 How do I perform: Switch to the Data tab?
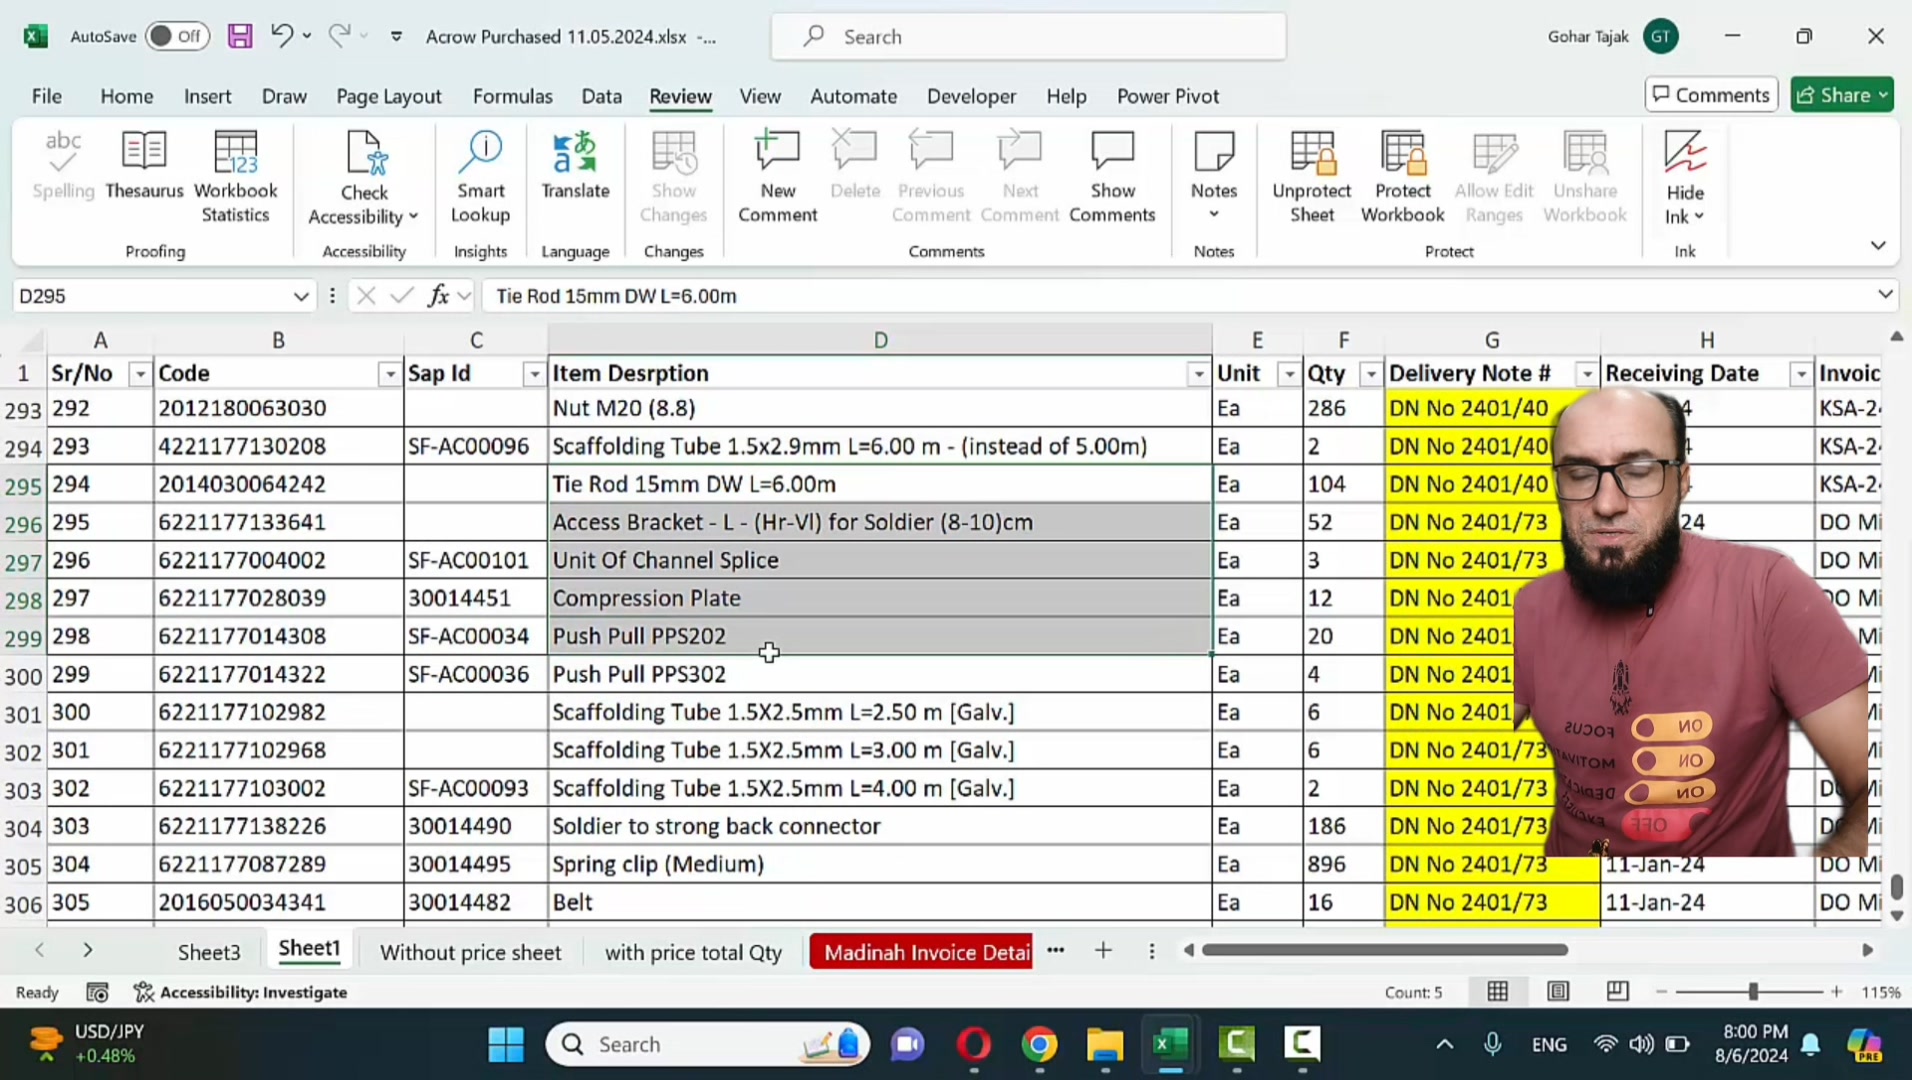pyautogui.click(x=601, y=96)
